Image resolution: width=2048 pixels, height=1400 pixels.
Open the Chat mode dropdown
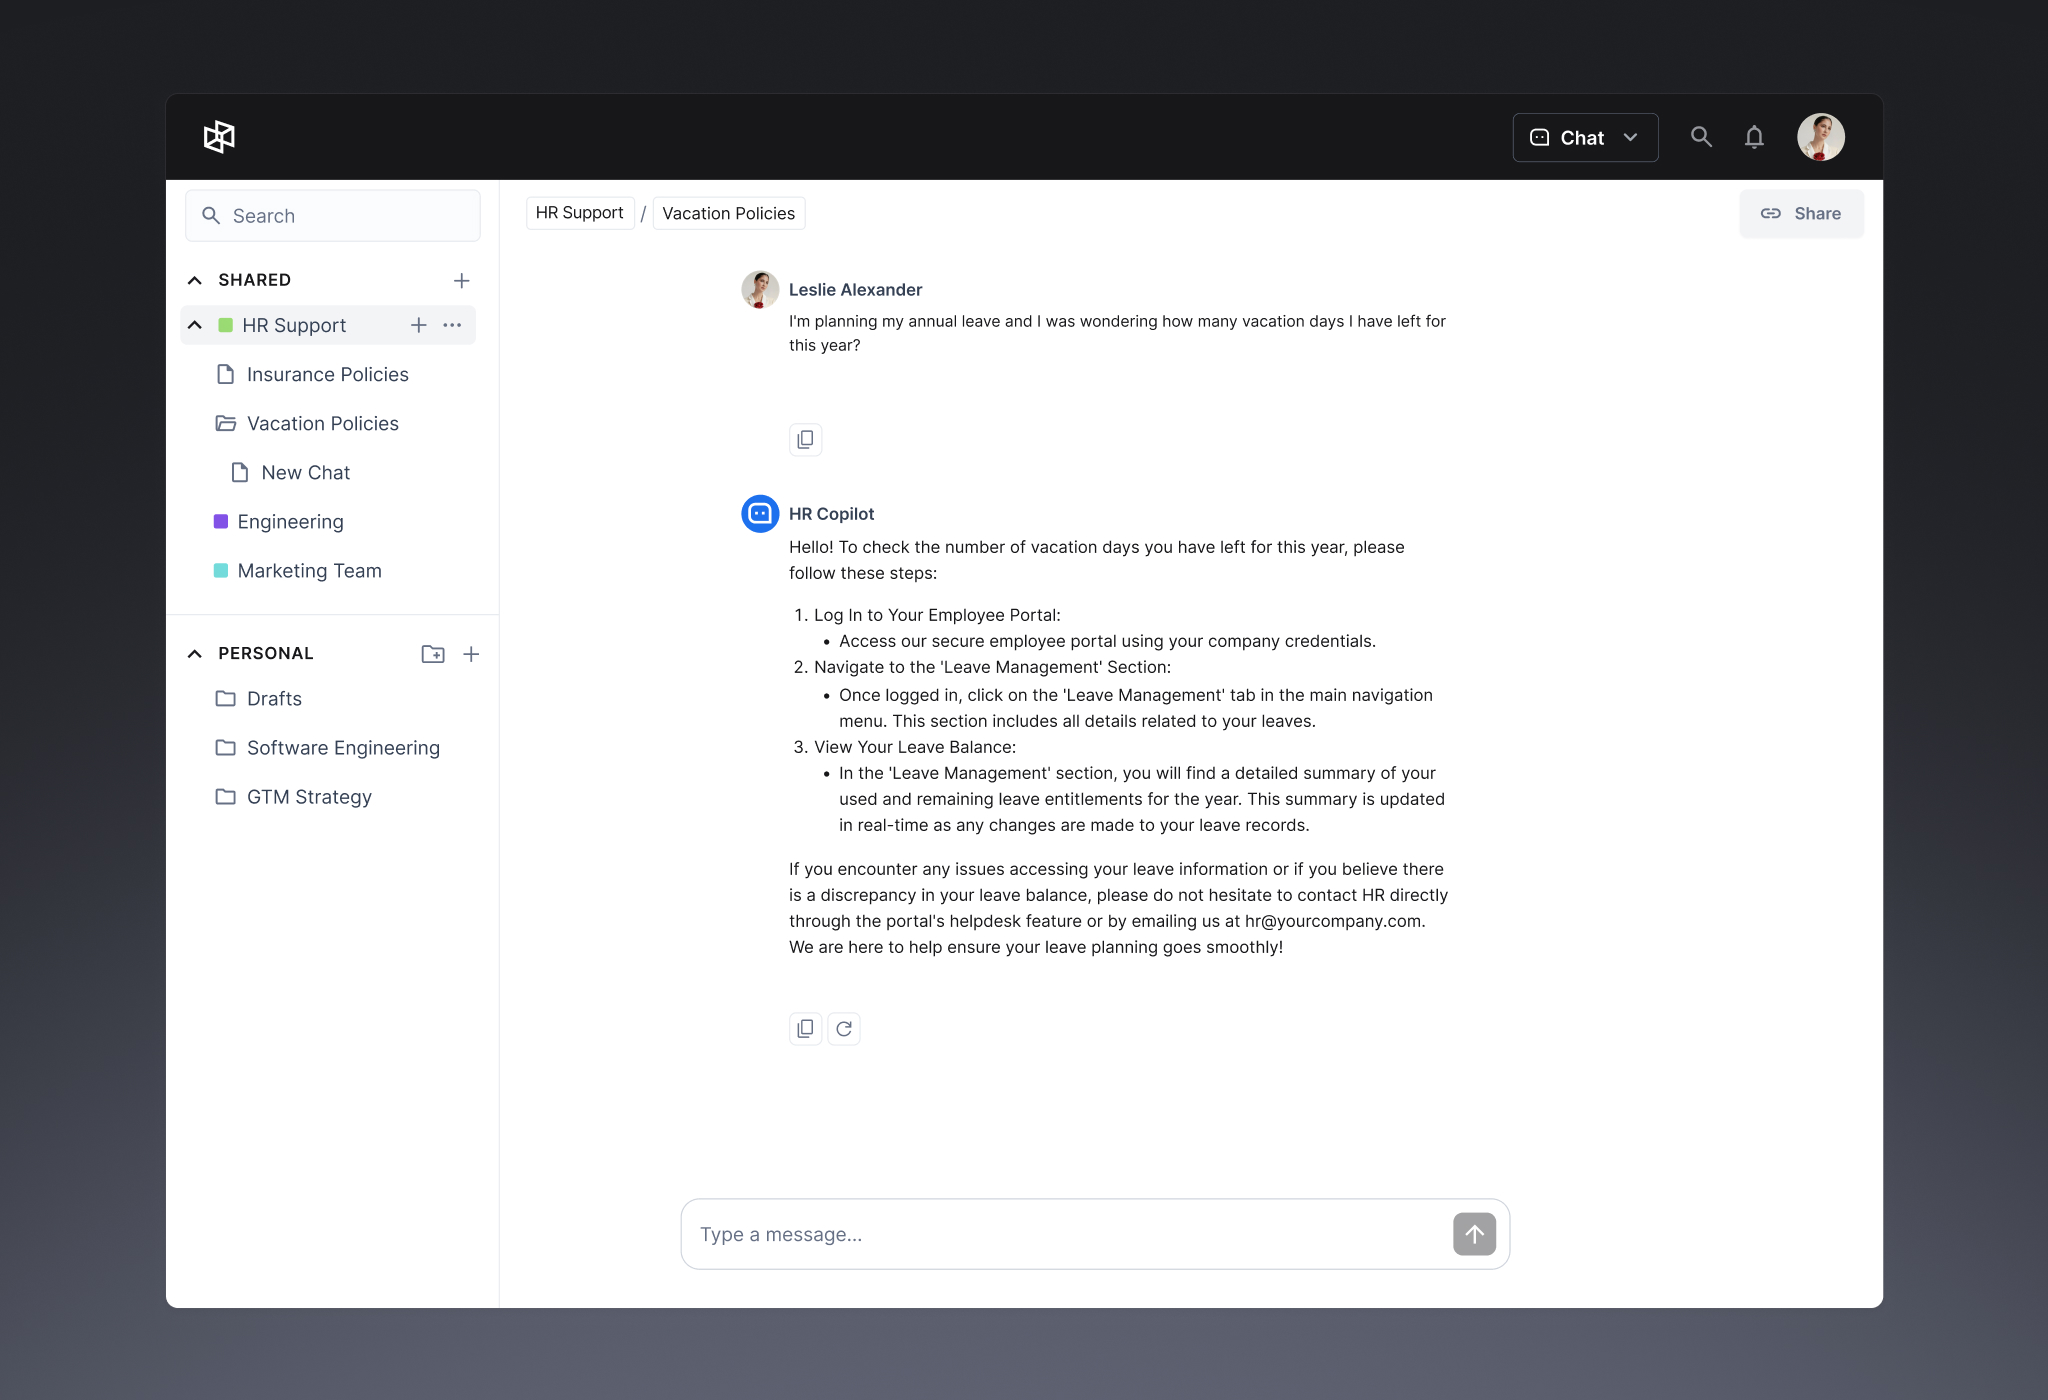pos(1585,138)
